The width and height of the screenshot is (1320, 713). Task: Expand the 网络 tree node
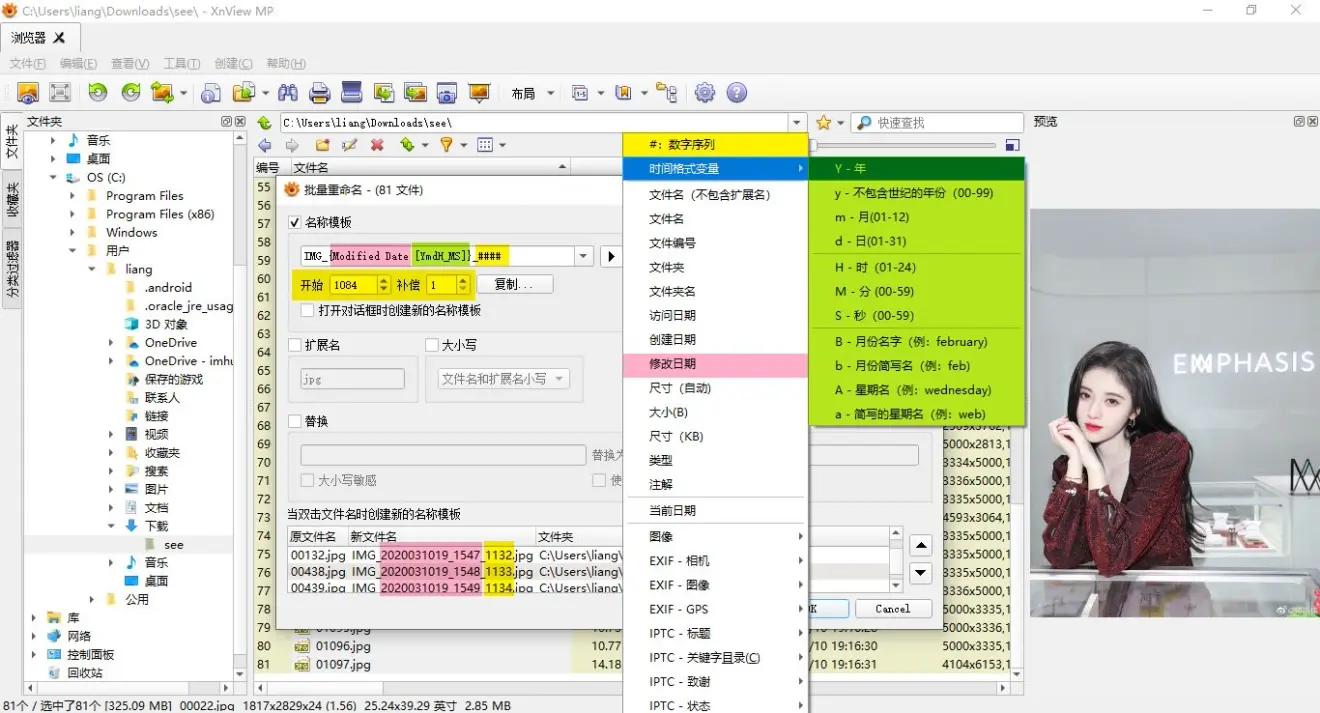pyautogui.click(x=34, y=636)
